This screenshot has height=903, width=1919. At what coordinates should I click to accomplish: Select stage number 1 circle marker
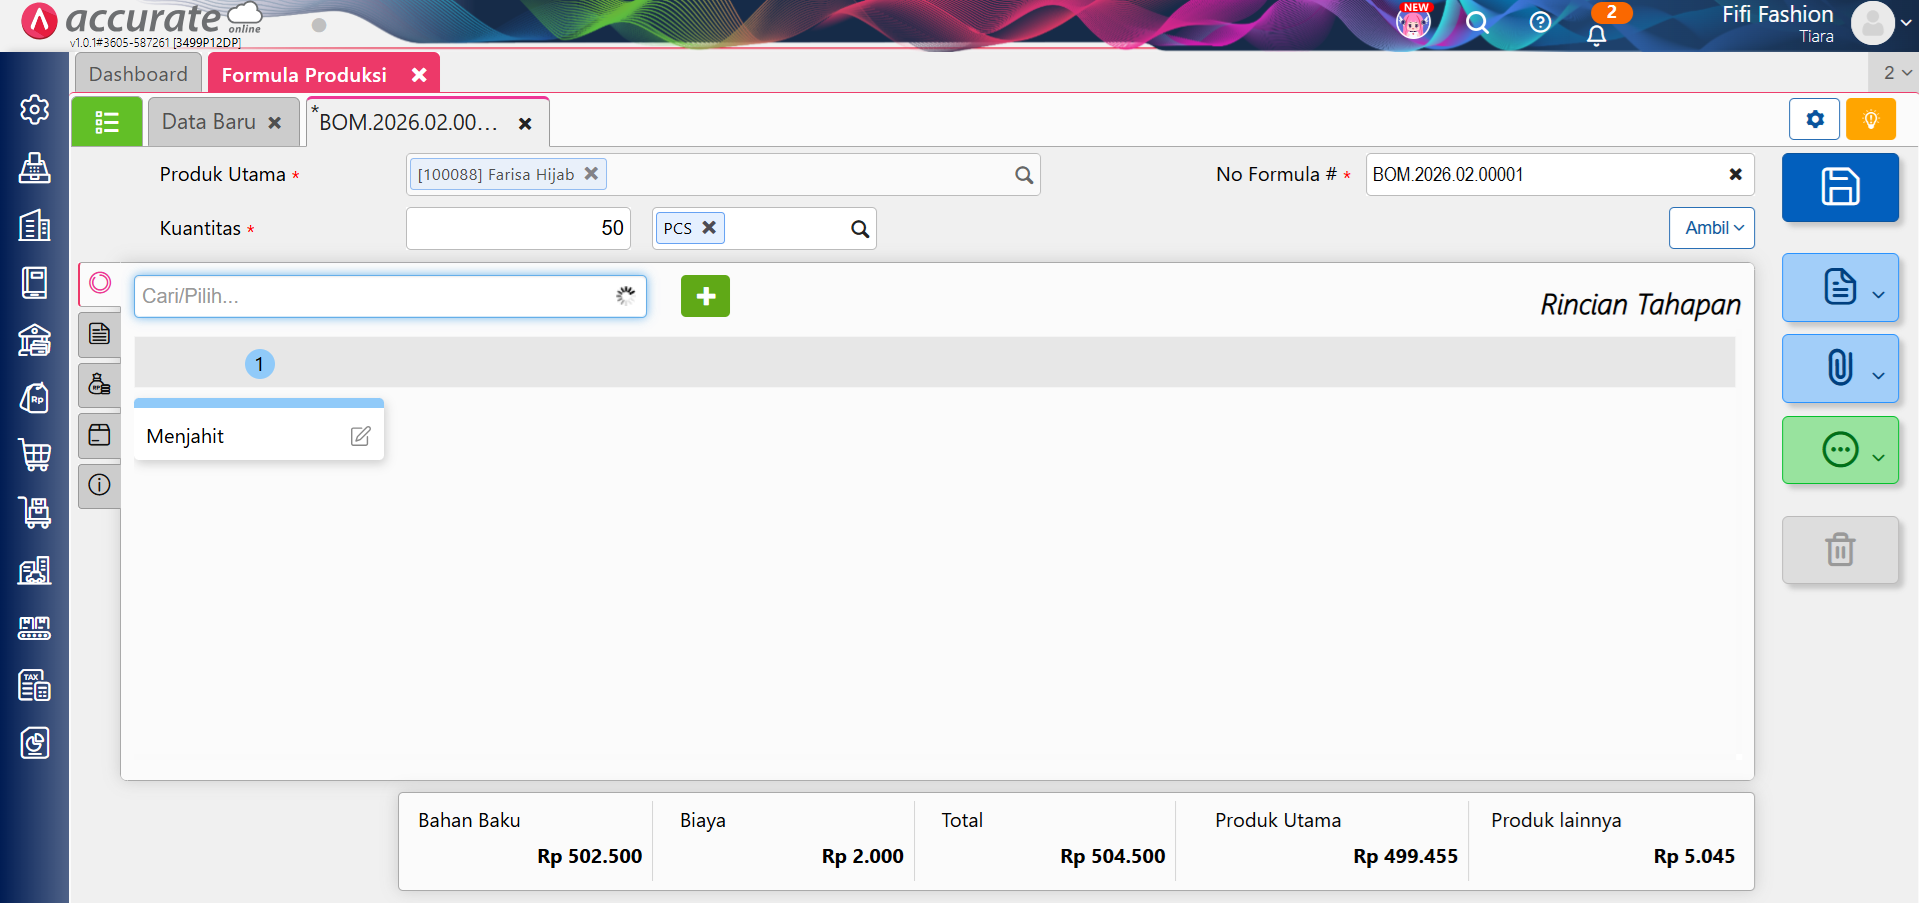[x=259, y=364]
